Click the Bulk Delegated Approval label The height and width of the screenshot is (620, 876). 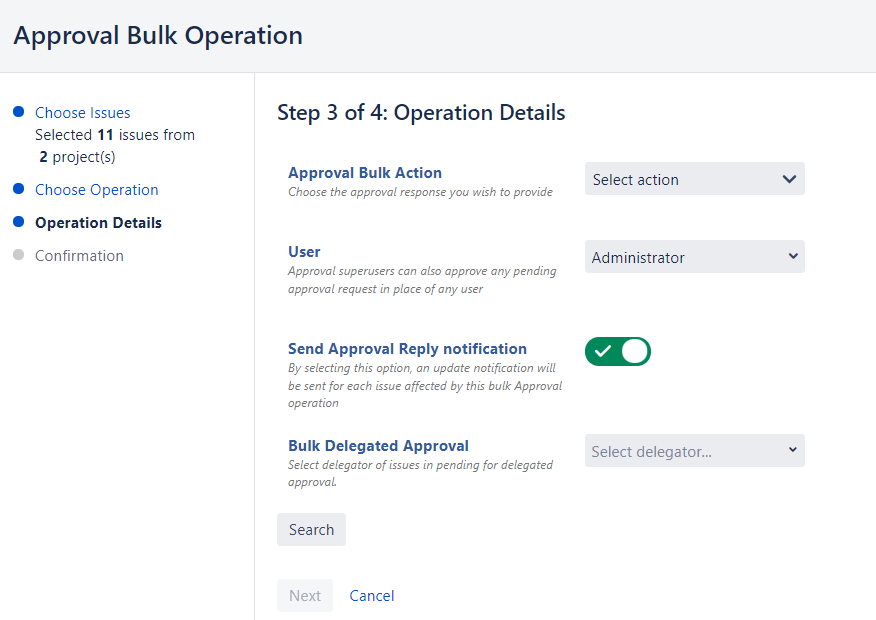(x=378, y=446)
